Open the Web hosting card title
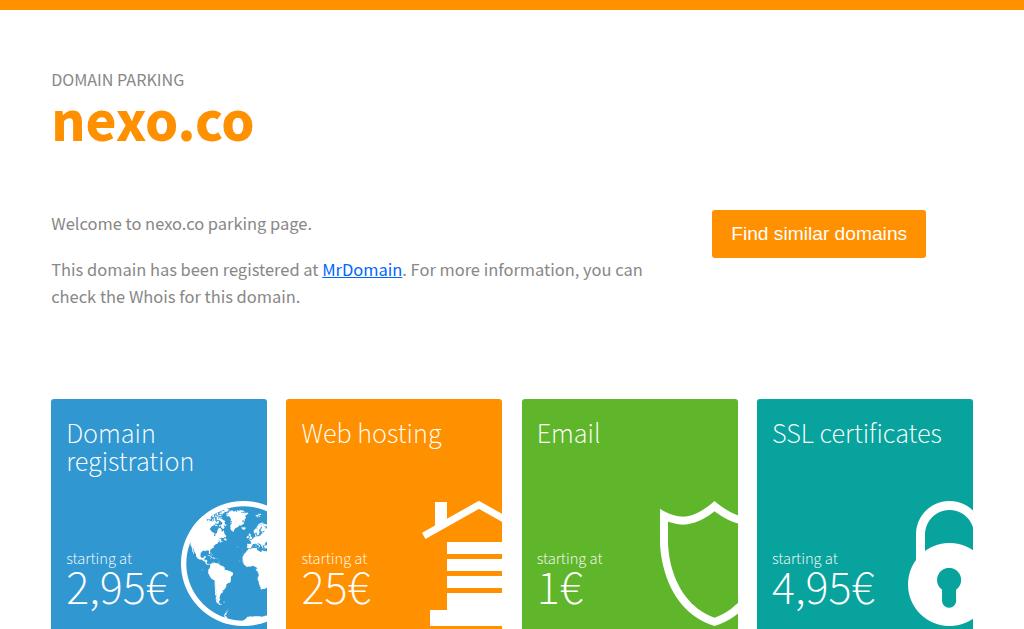 pos(372,434)
